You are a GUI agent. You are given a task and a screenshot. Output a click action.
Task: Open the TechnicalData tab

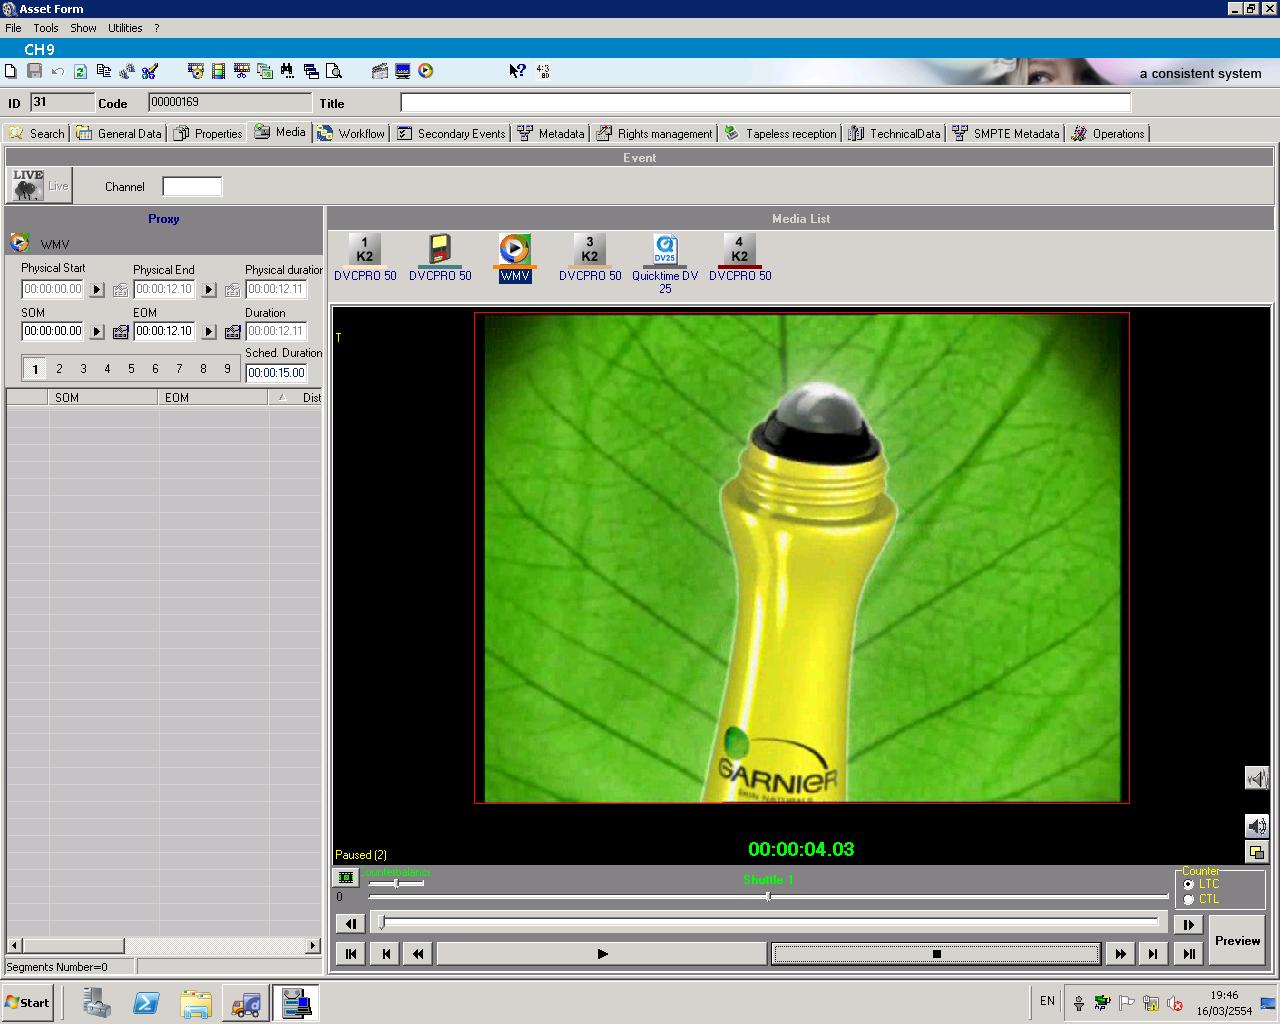(x=894, y=133)
